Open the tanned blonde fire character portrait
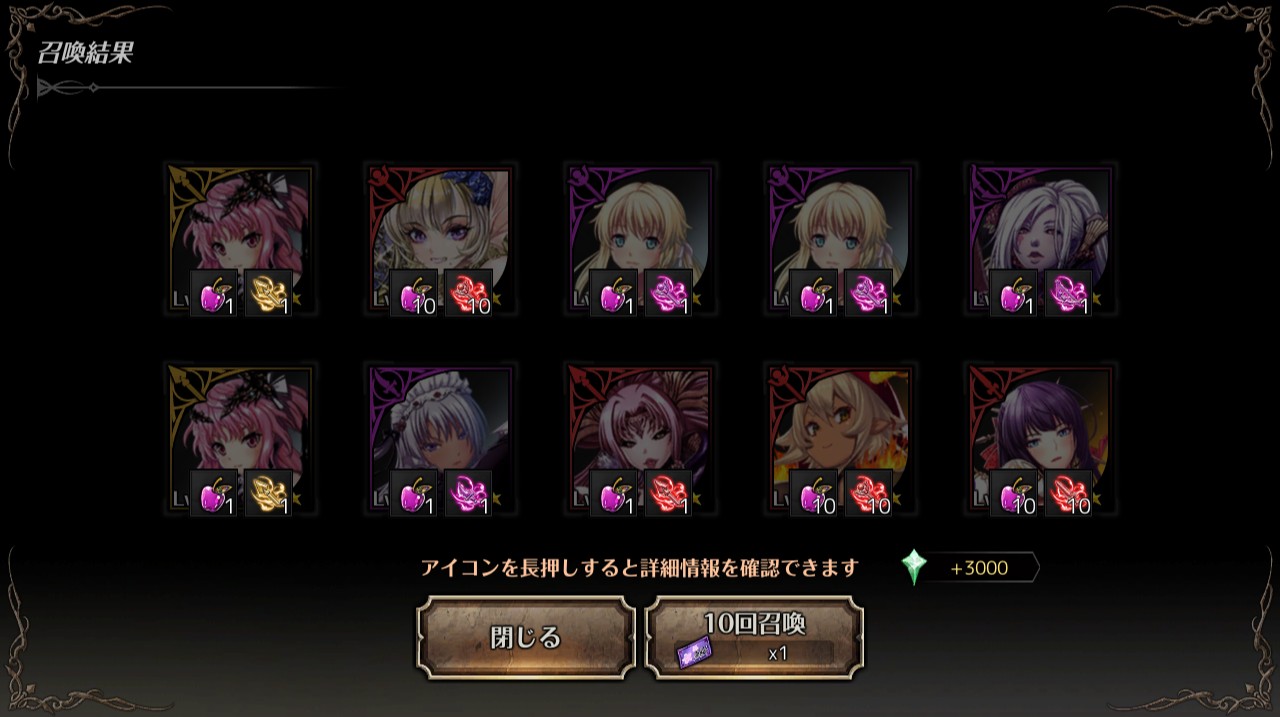The image size is (1280, 717). click(841, 439)
